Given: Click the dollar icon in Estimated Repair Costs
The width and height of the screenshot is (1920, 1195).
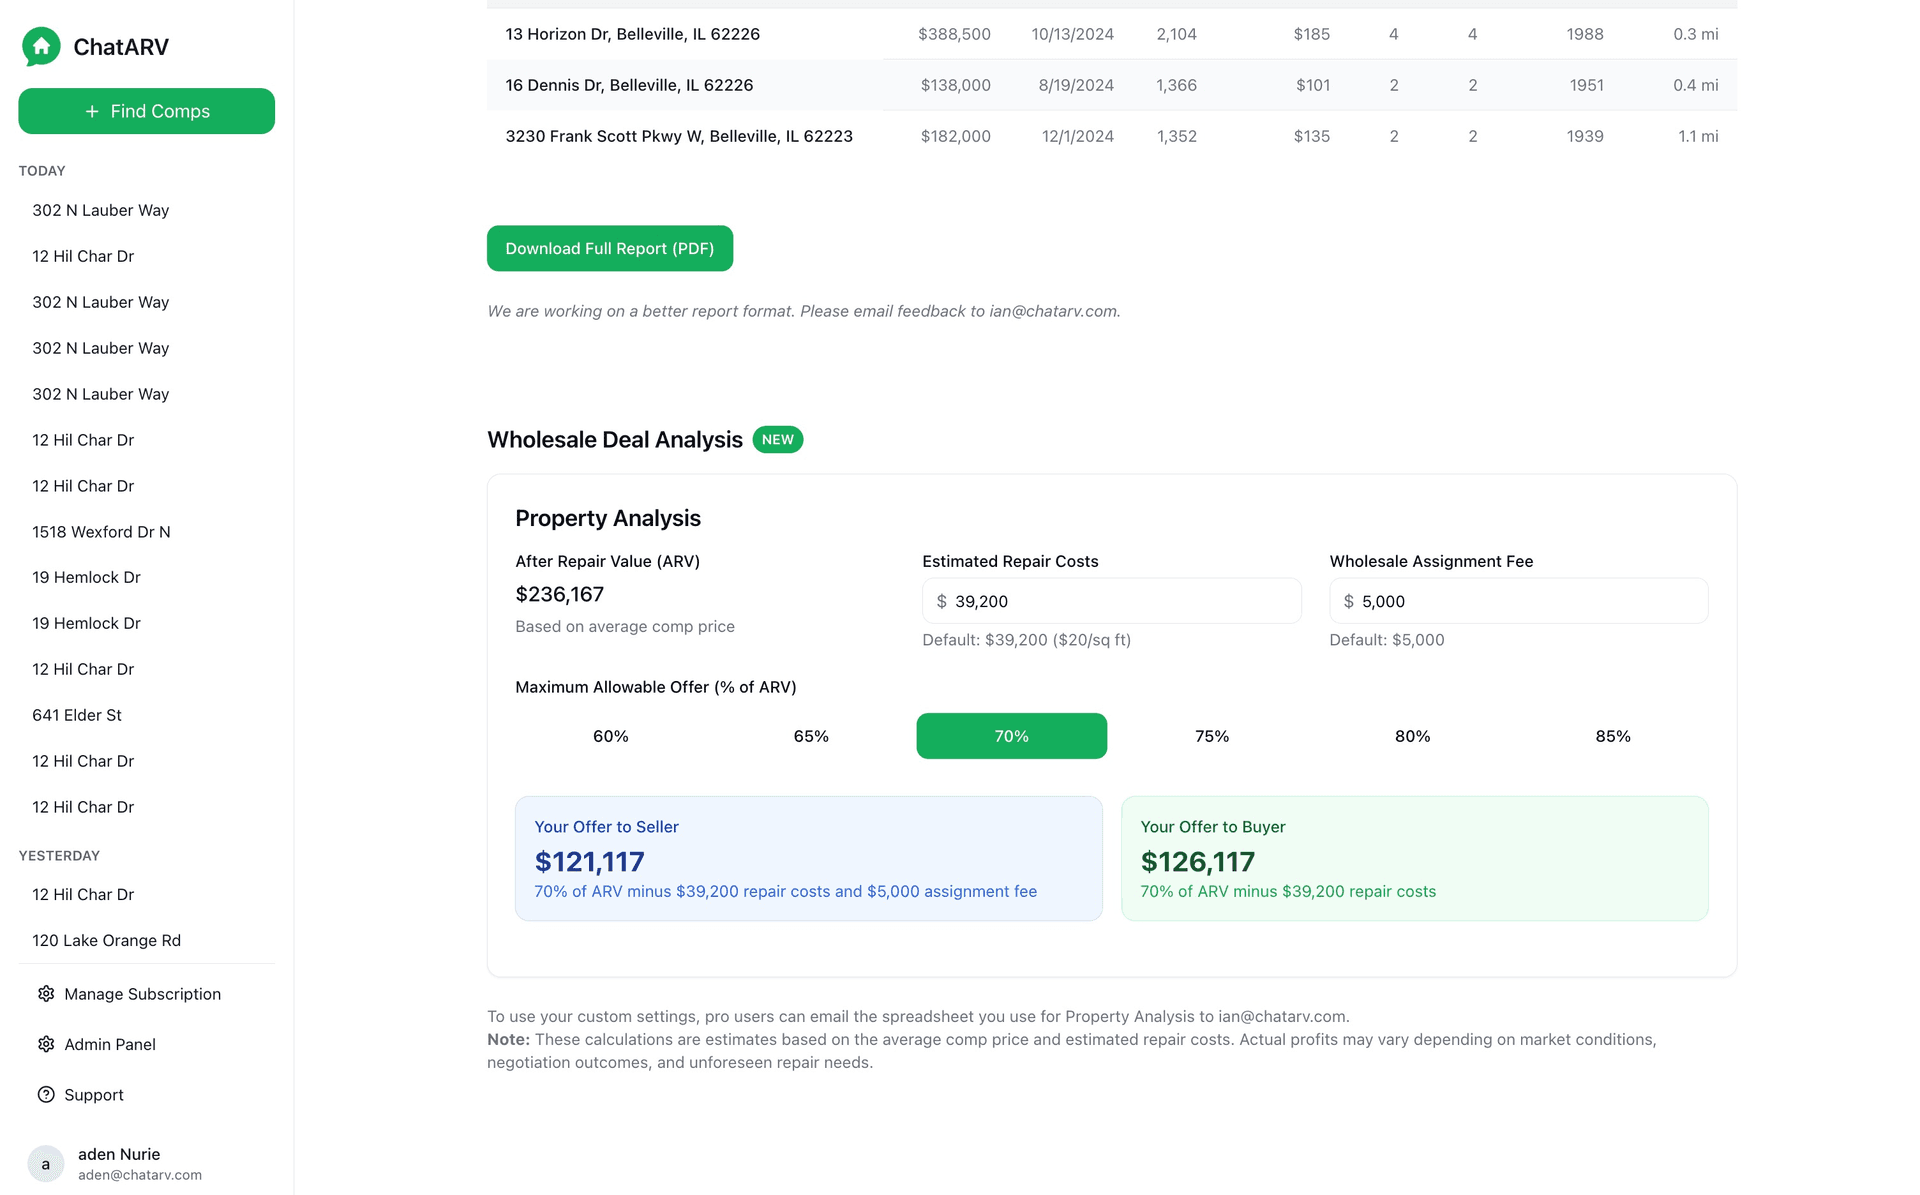Looking at the screenshot, I should pyautogui.click(x=940, y=601).
